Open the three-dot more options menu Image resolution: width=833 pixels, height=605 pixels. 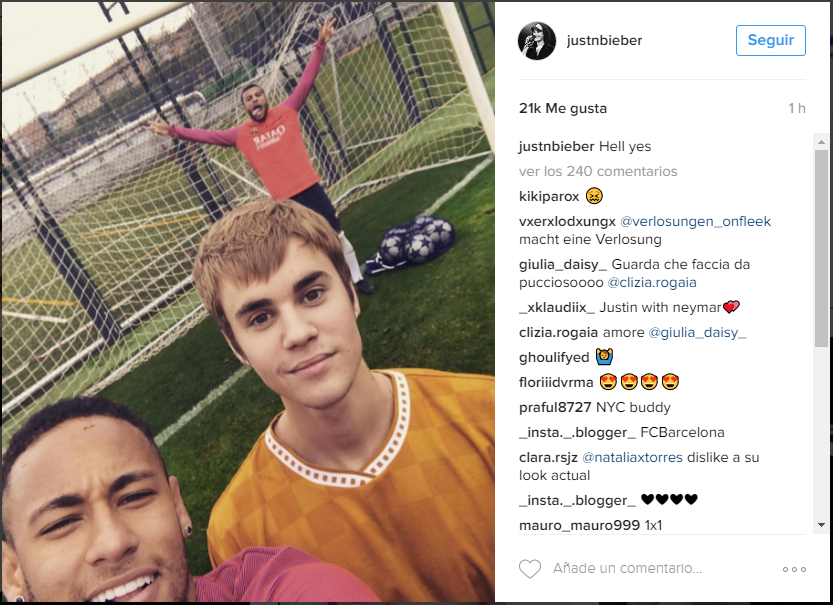[794, 569]
